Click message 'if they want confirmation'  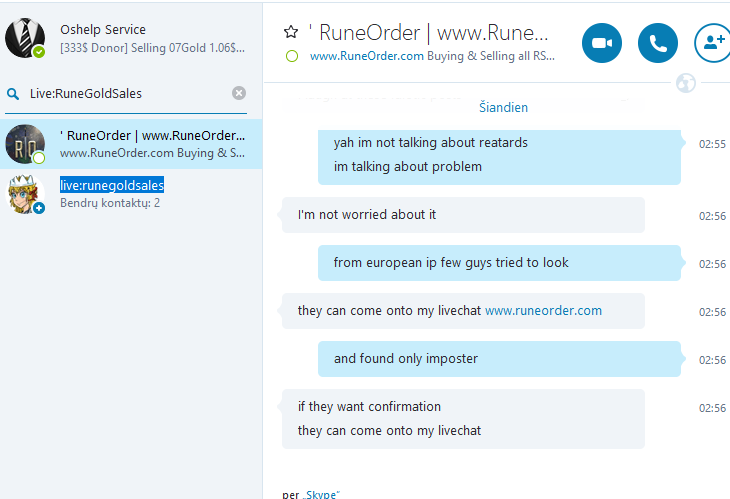tap(369, 406)
